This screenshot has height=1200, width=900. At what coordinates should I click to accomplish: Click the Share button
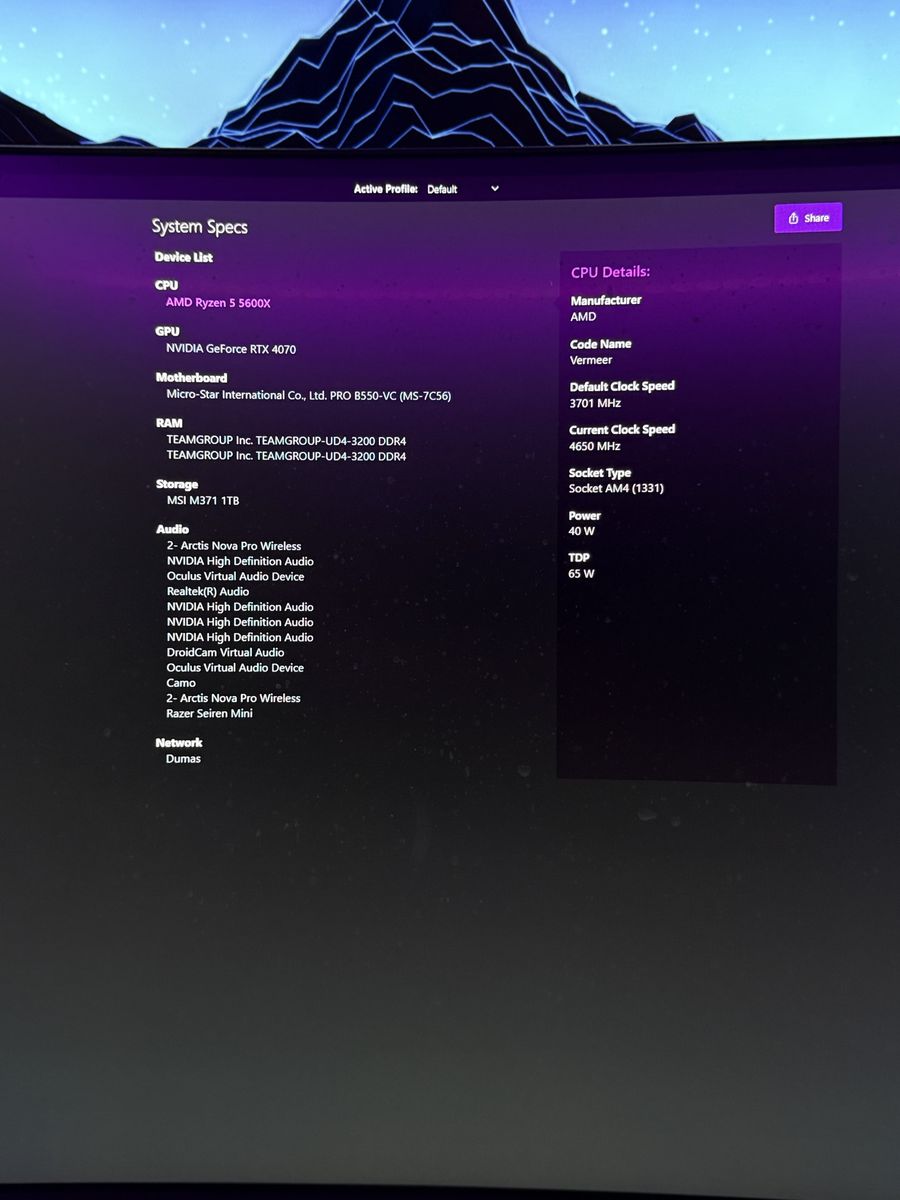click(808, 218)
